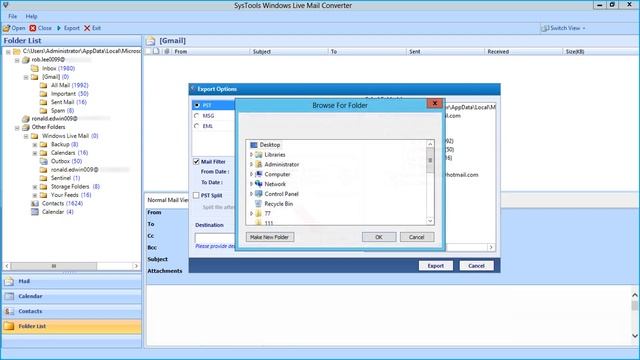The image size is (640, 360).
Task: Click the folder browser scroll-down arrow
Action: [430, 221]
